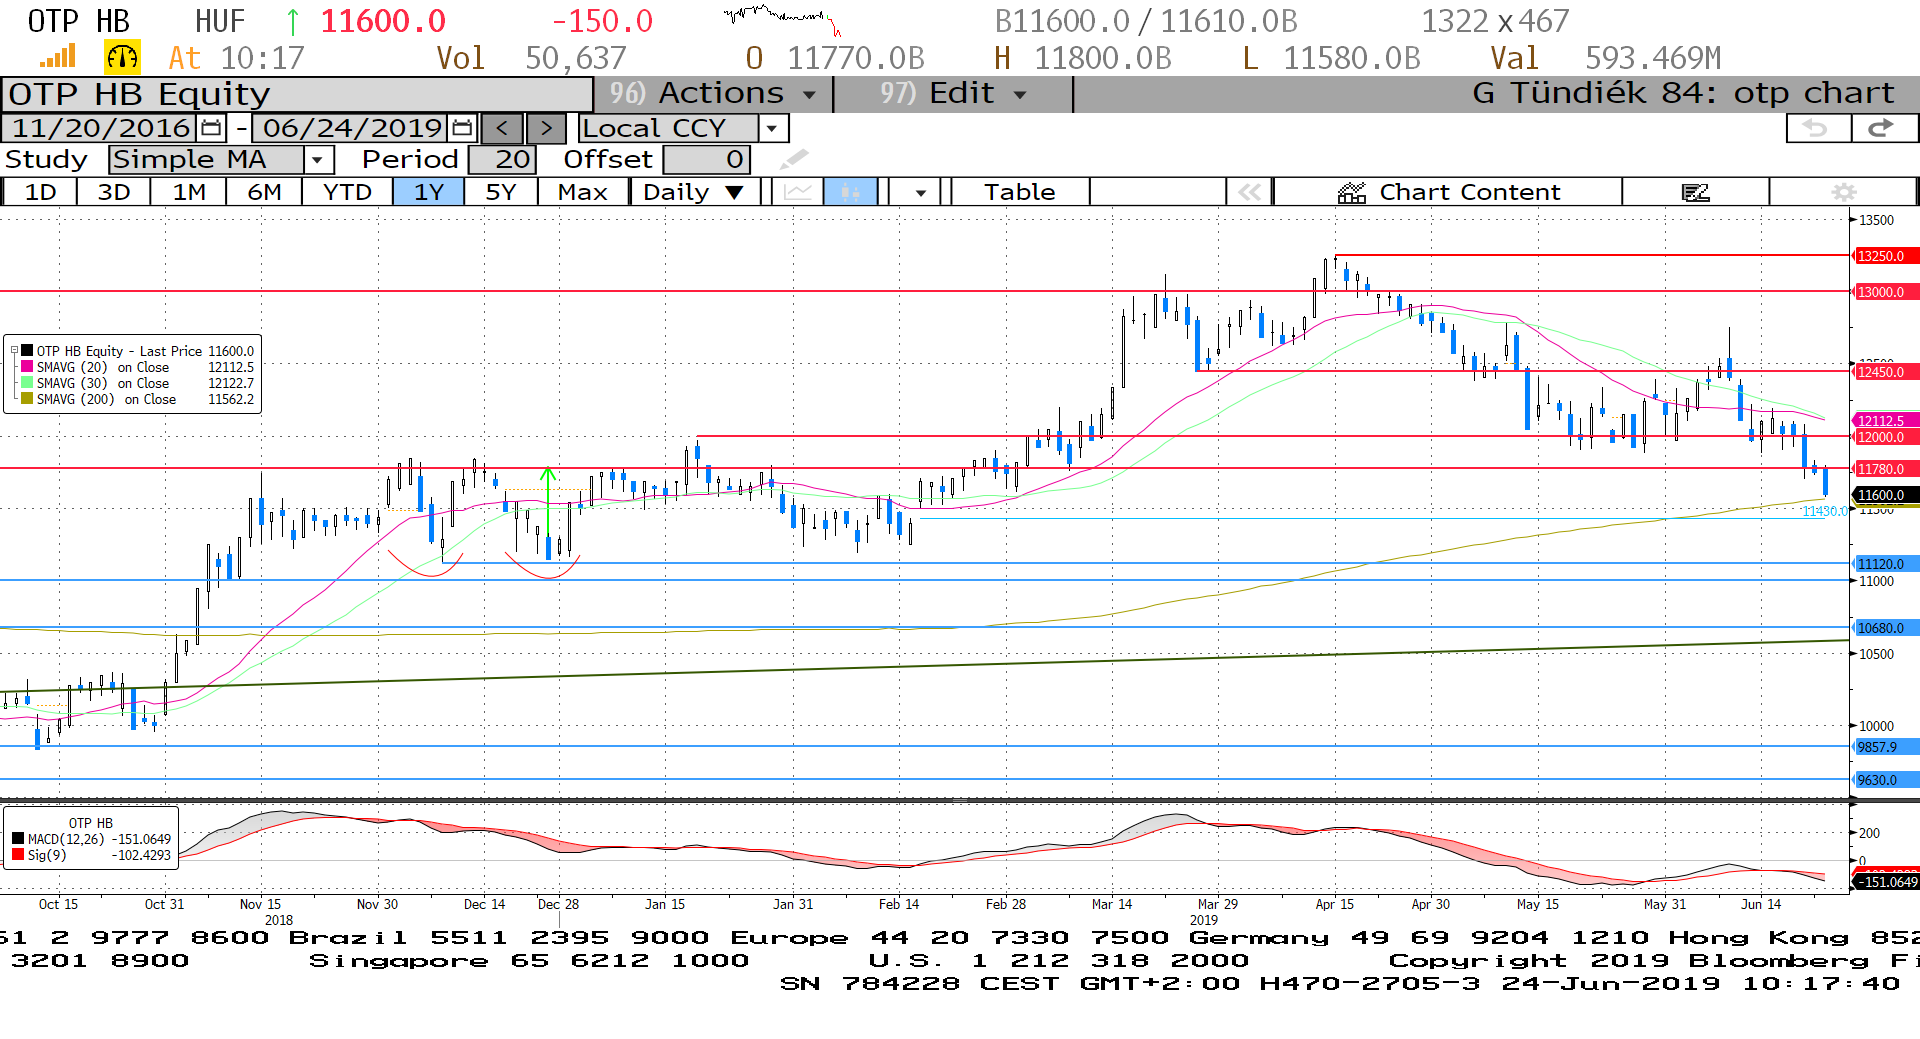
Task: Click the Table view button
Action: pyautogui.click(x=1019, y=192)
